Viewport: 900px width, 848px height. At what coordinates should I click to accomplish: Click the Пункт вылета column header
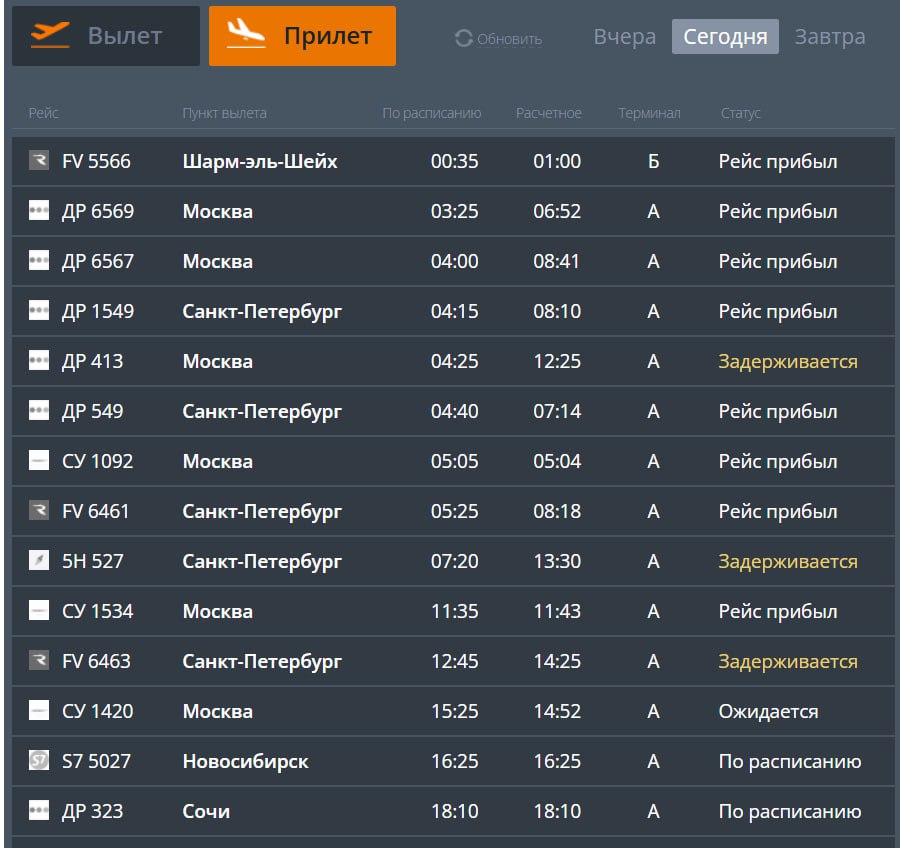[x=224, y=113]
